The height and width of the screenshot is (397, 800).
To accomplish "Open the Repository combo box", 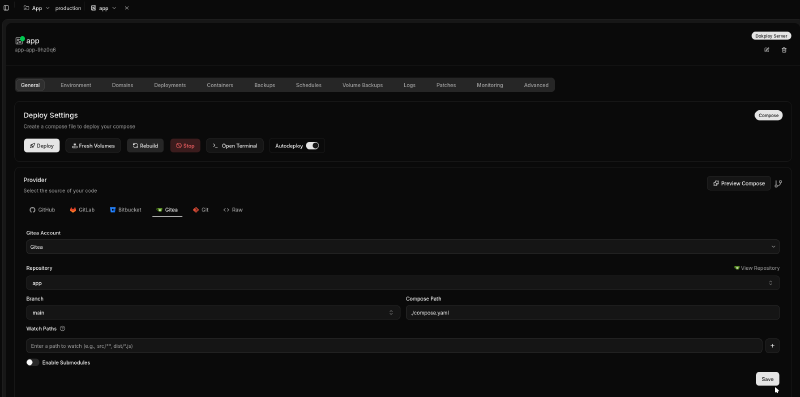I will (x=403, y=283).
